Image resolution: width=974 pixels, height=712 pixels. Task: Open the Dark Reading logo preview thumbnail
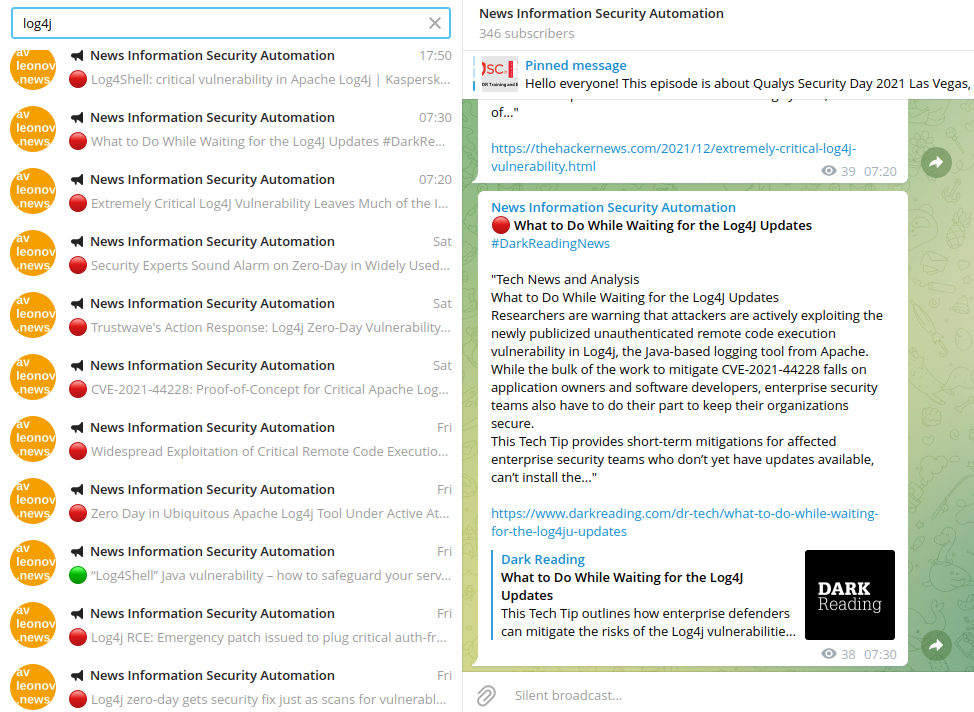tap(850, 595)
